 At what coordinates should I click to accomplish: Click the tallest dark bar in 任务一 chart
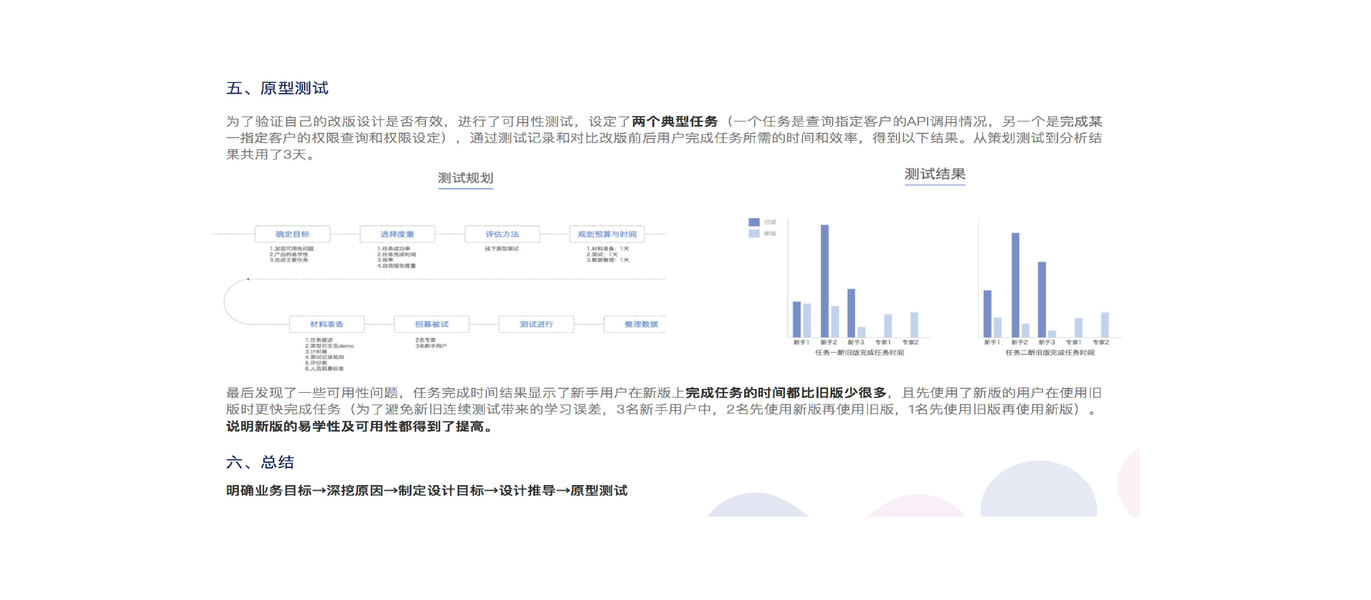825,281
